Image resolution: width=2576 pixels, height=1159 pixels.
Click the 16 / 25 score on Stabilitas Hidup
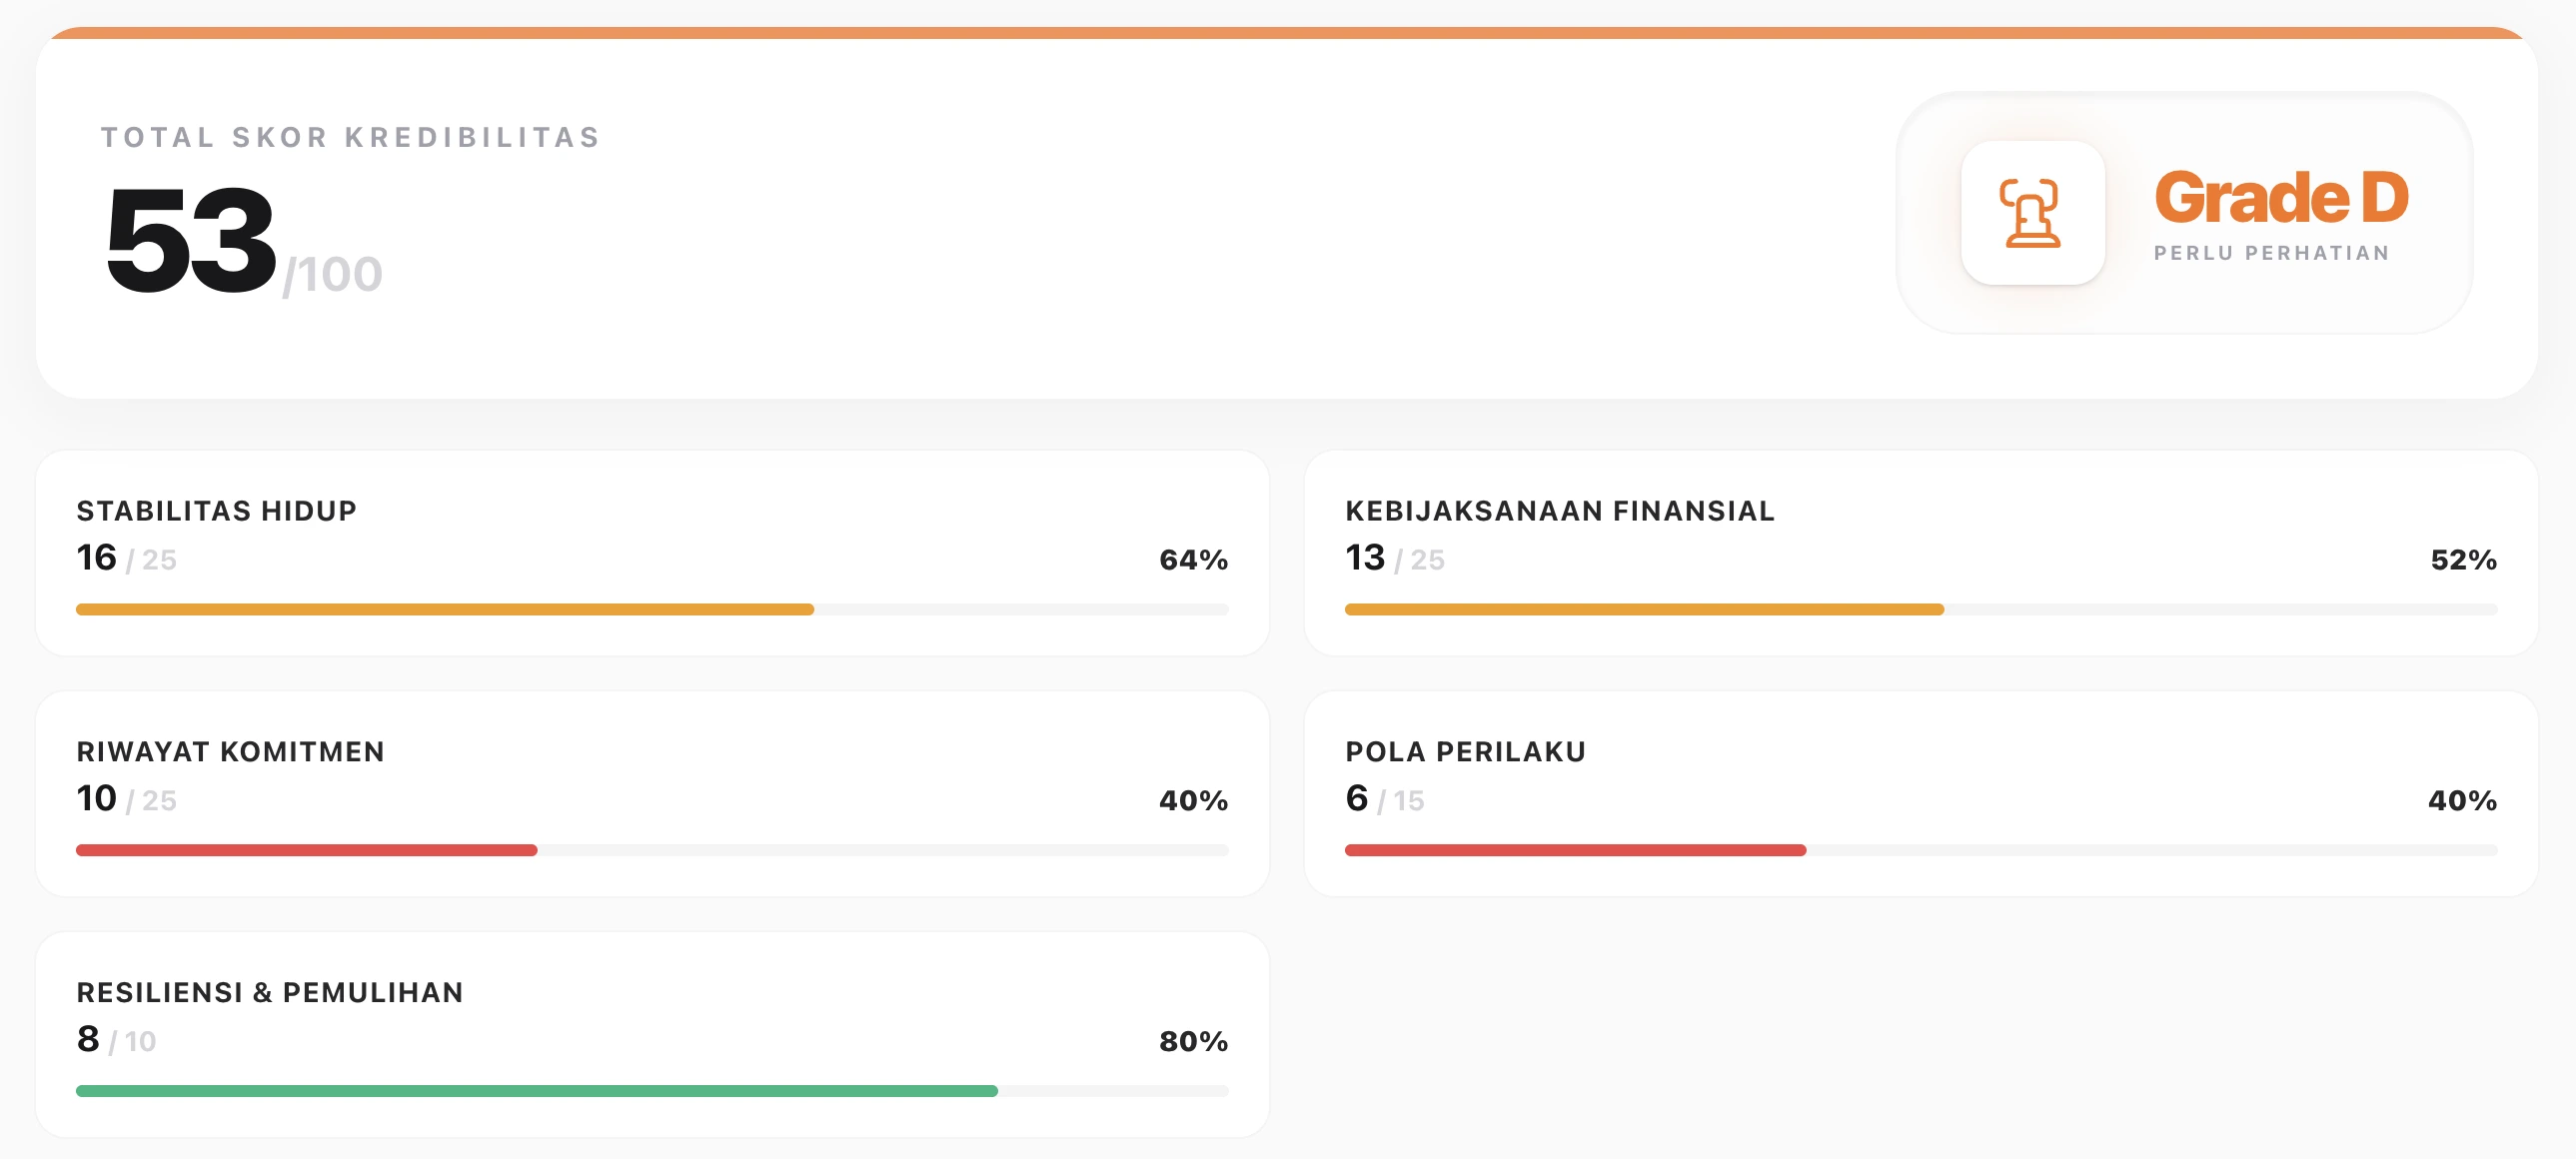pos(126,560)
